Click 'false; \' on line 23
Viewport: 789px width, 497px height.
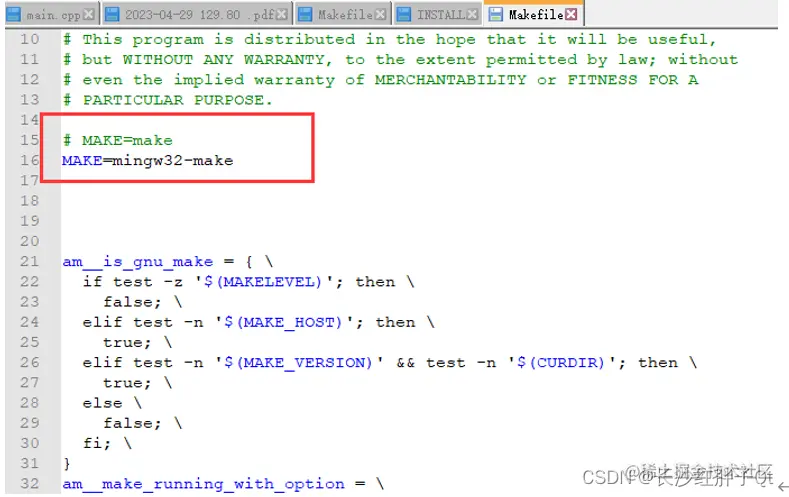click(x=142, y=302)
